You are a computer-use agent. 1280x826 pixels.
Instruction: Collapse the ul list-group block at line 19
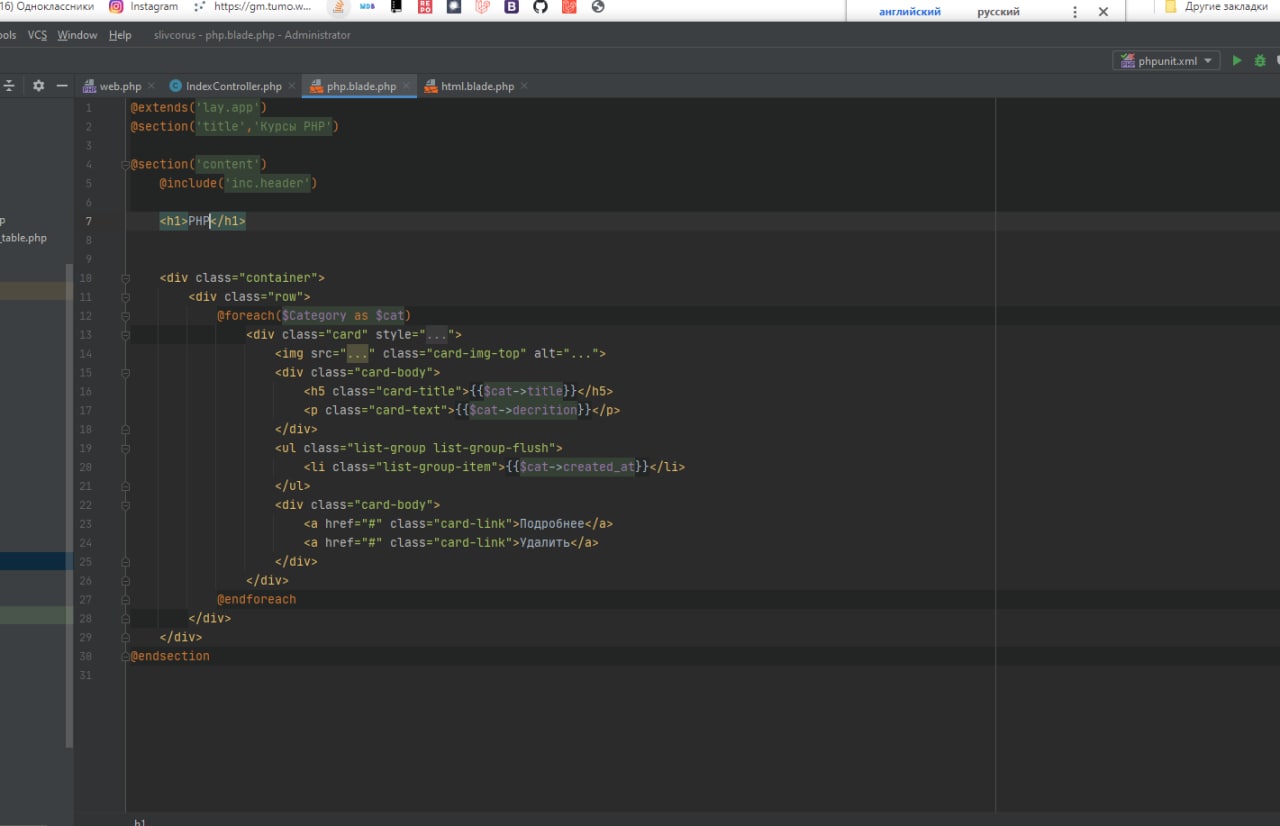point(125,449)
